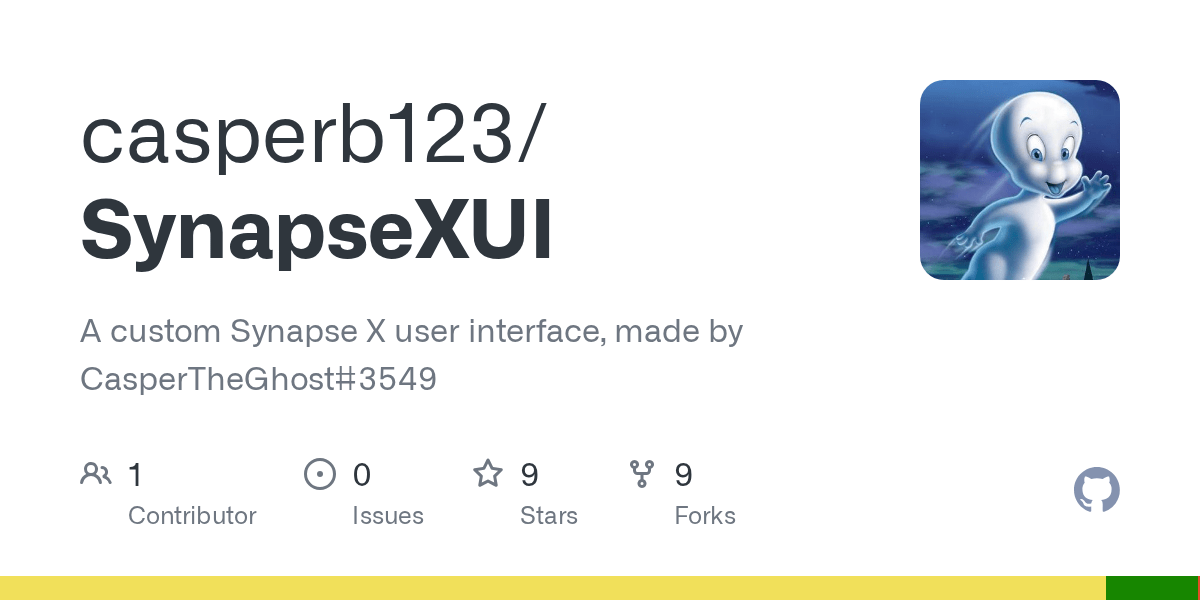Click the green language bar segment

coord(1152,588)
